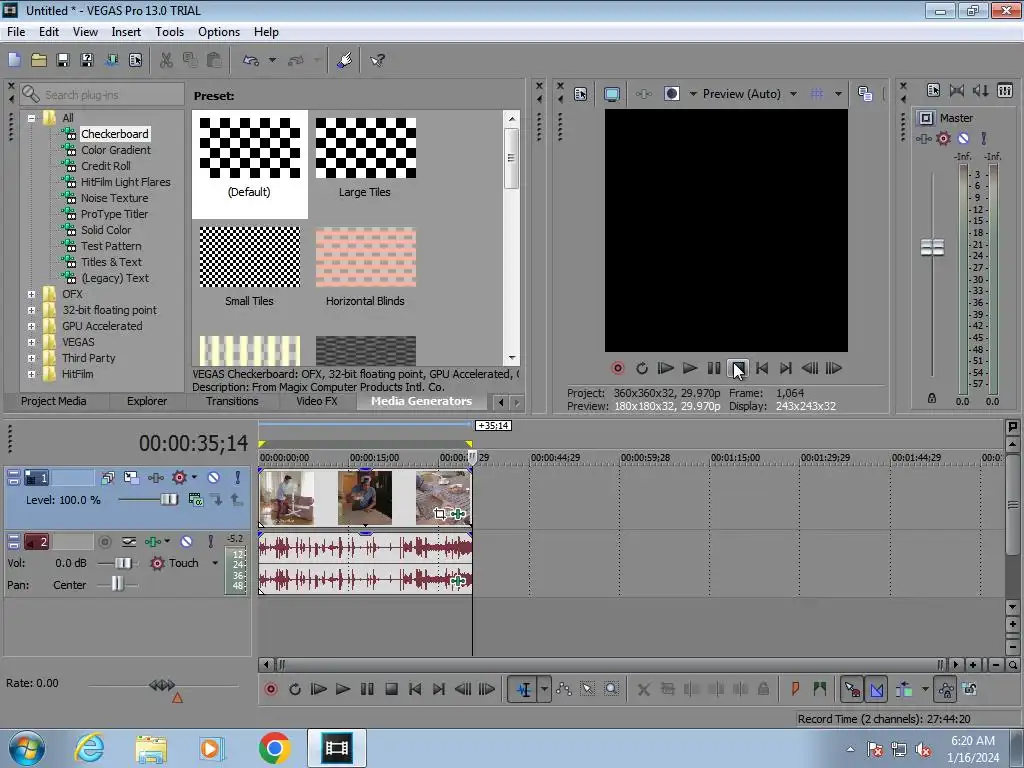Viewport: 1024px width, 768px height.
Task: Save project with the floppy disk icon
Action: (x=63, y=61)
